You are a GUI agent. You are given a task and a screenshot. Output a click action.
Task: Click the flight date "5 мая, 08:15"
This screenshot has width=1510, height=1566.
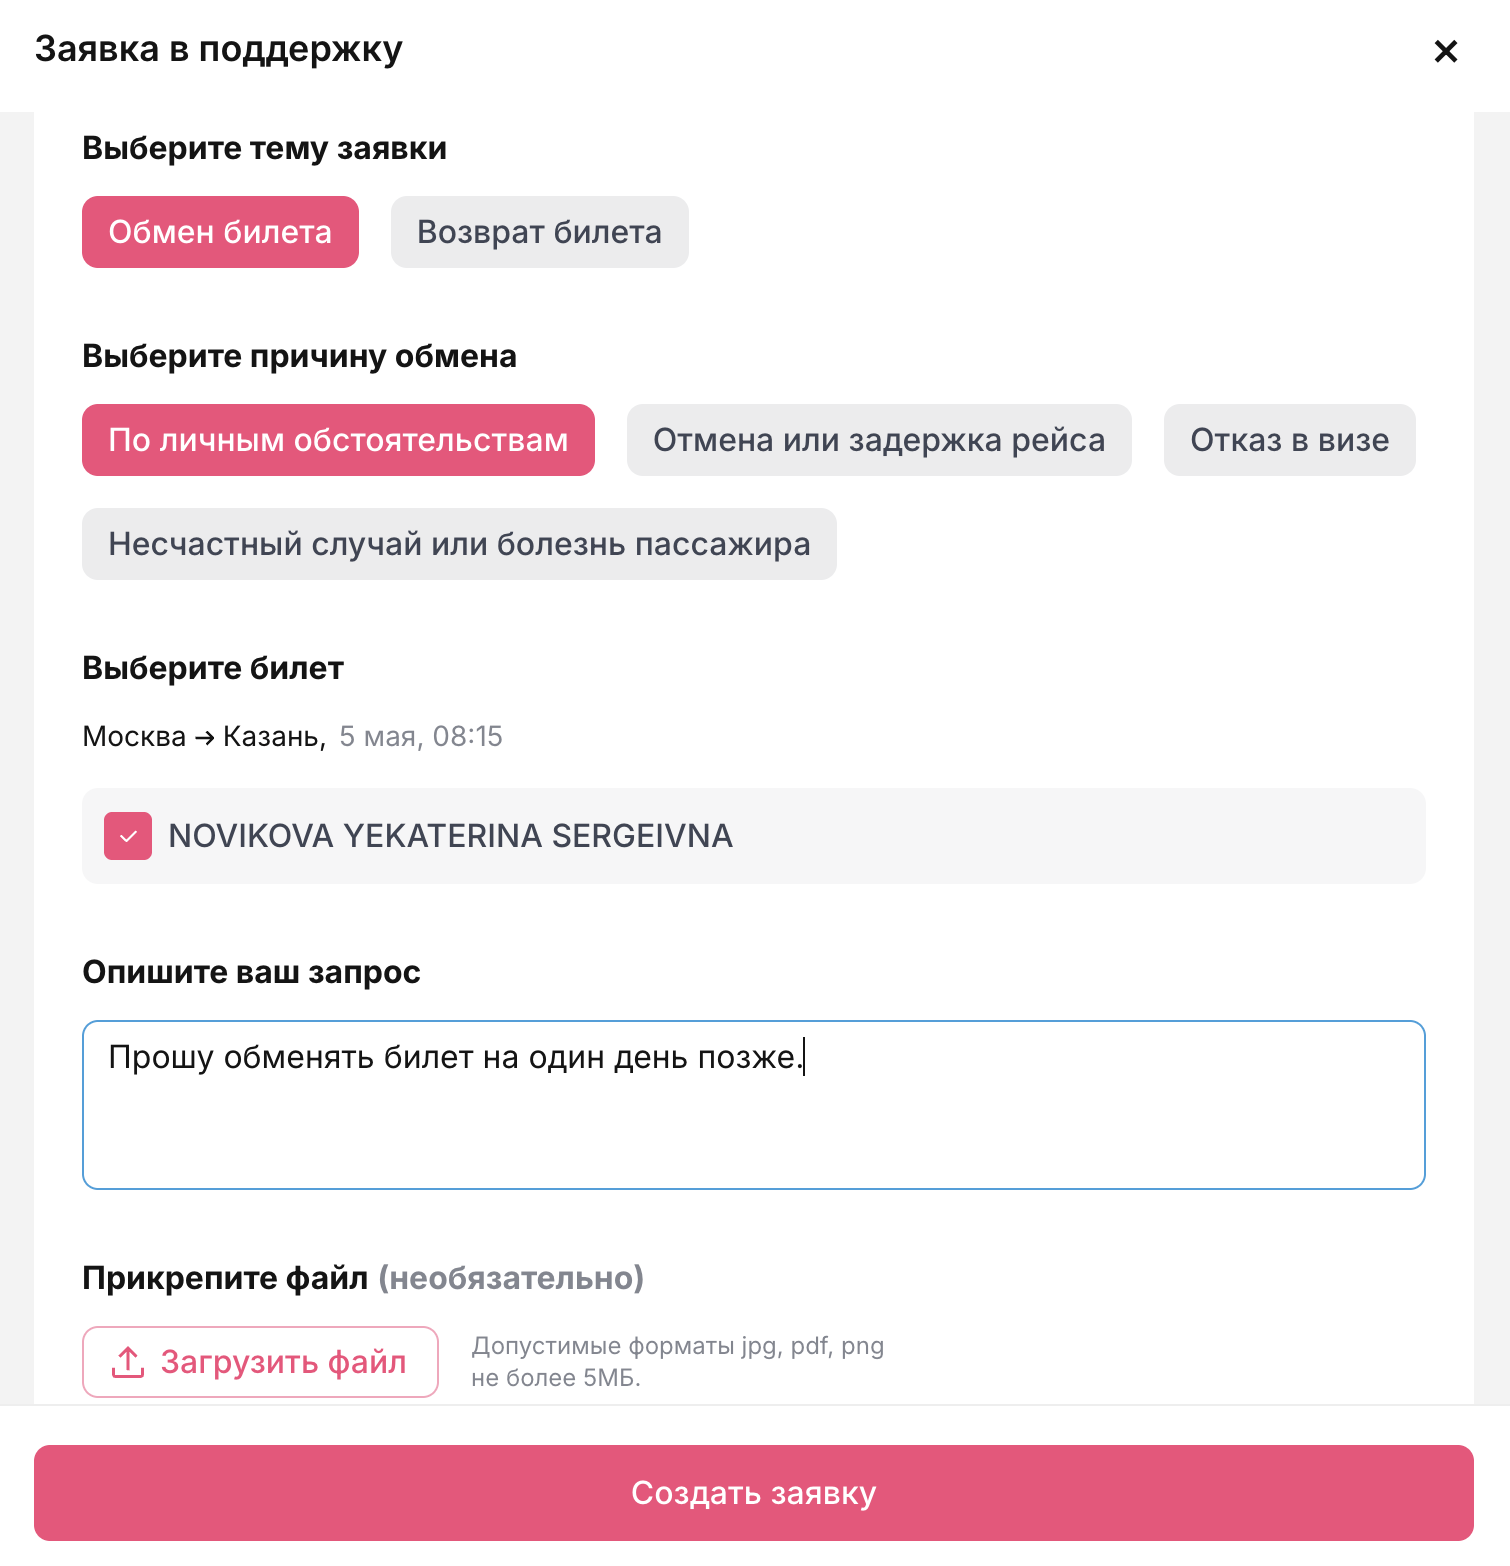420,737
